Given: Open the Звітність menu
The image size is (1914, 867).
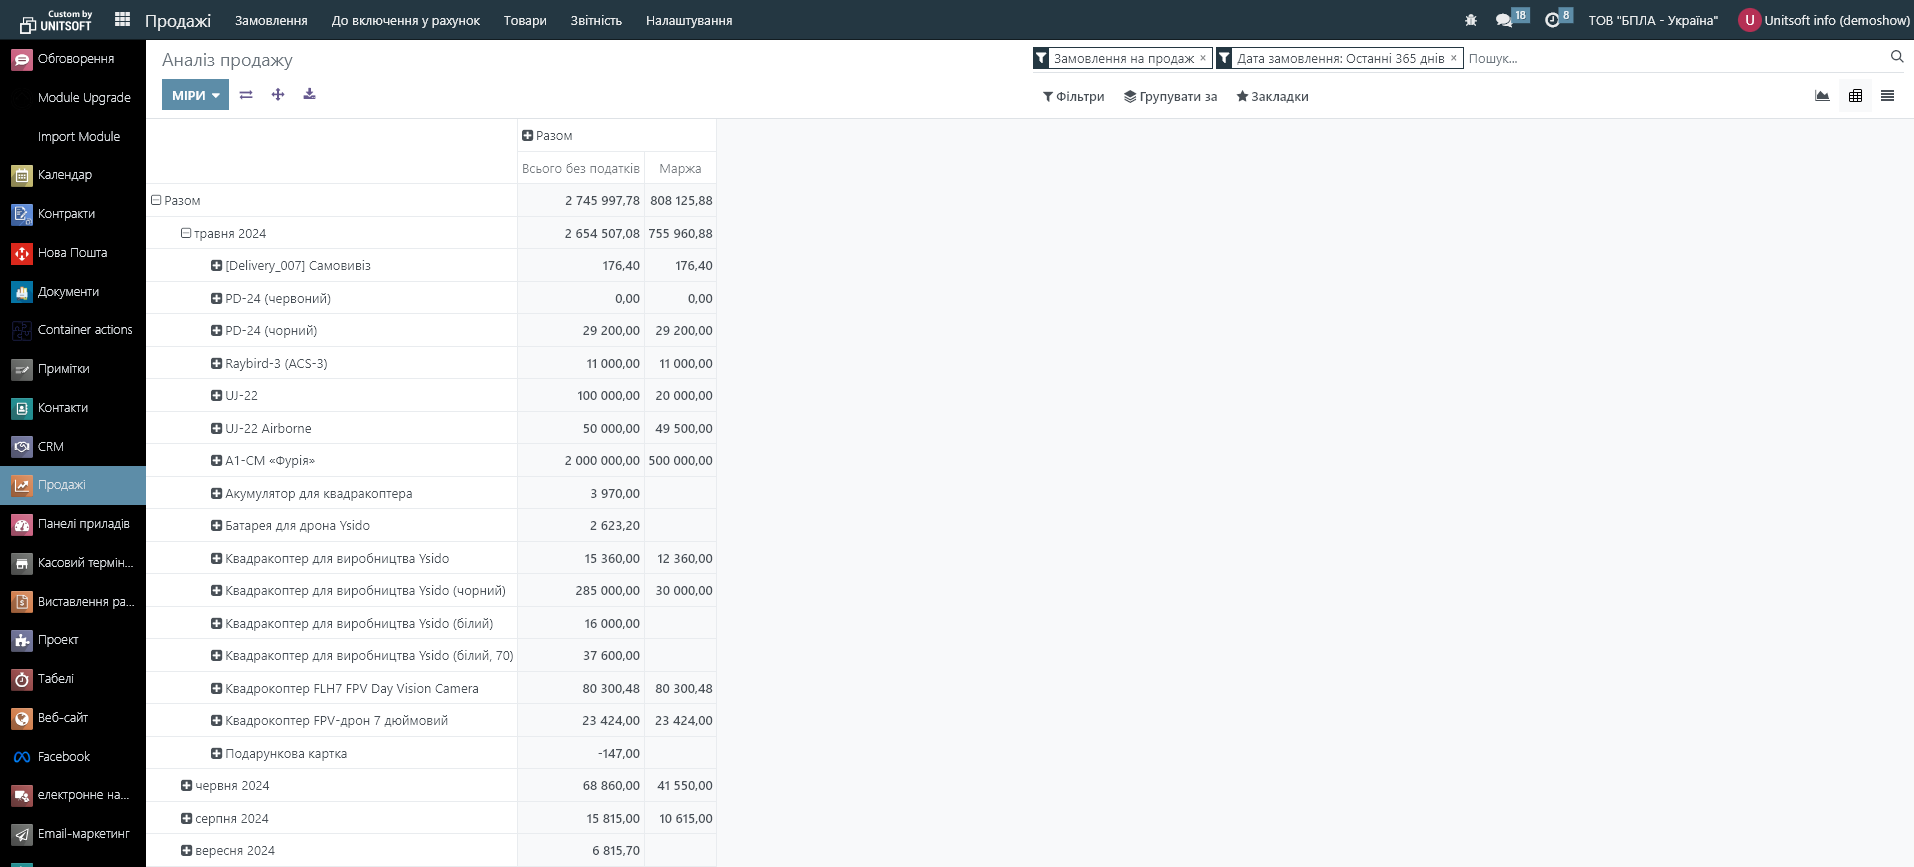Looking at the screenshot, I should 596,20.
